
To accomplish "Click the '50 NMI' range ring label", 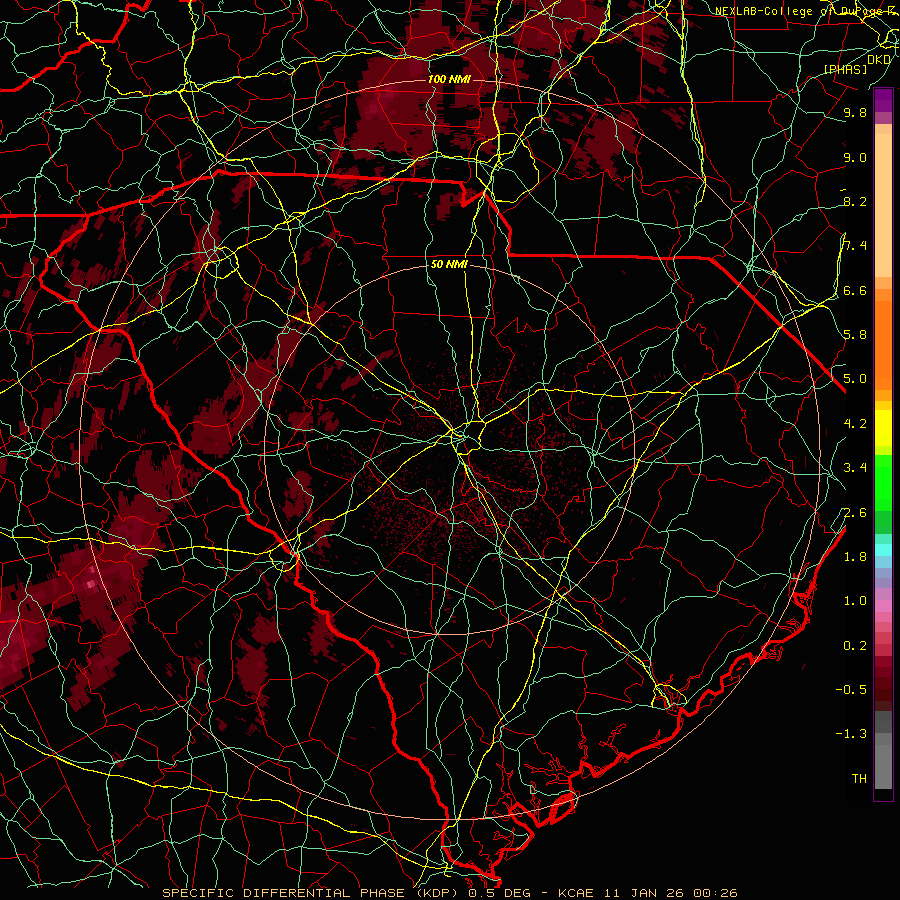I will click(449, 265).
